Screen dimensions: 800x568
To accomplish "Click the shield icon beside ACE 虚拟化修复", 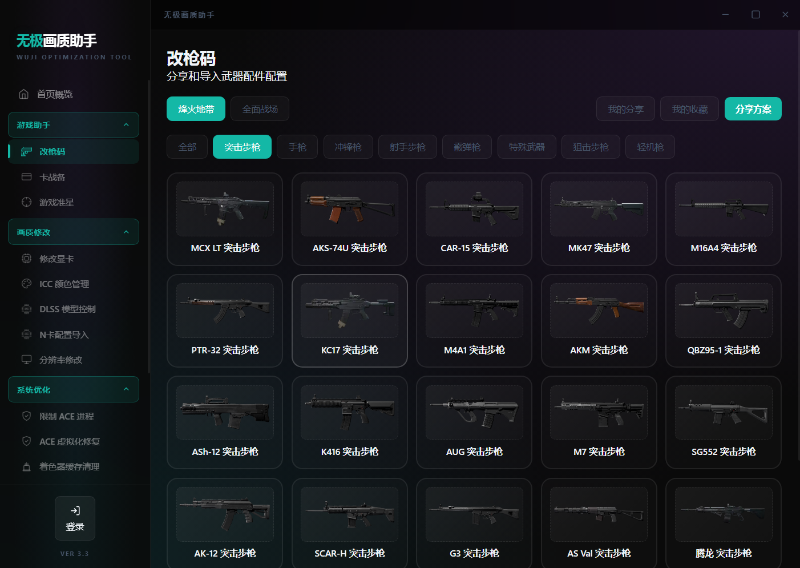I will (27, 441).
